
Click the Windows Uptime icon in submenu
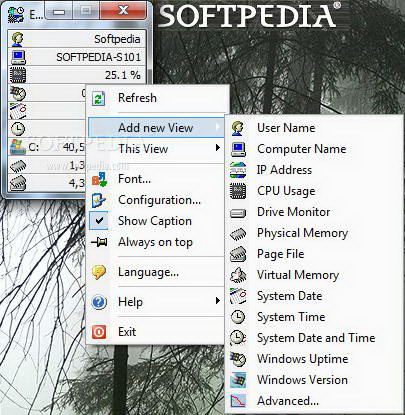(x=238, y=359)
